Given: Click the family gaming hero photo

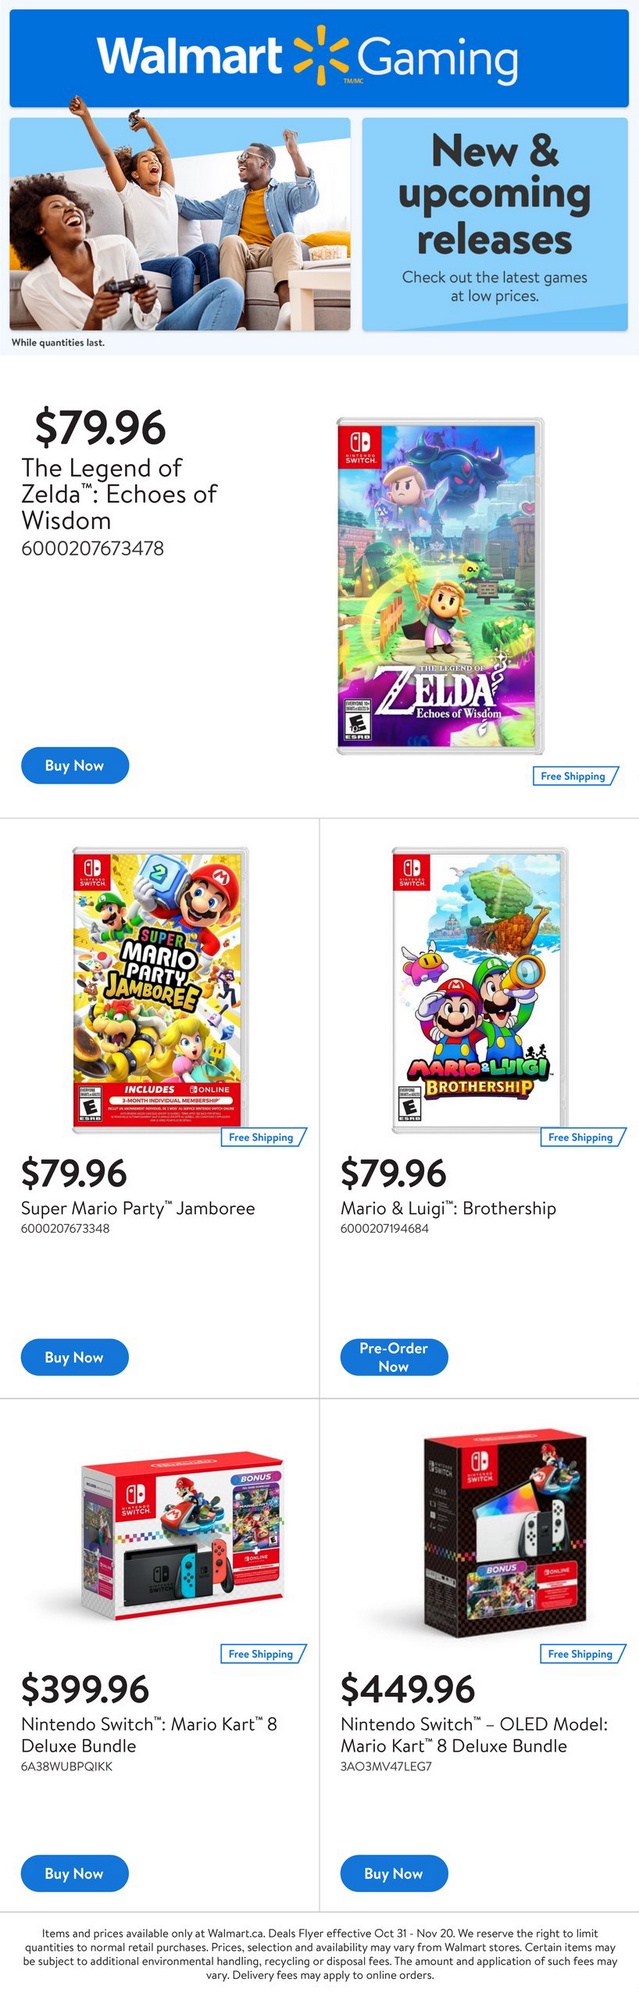Looking at the screenshot, I should tap(180, 224).
